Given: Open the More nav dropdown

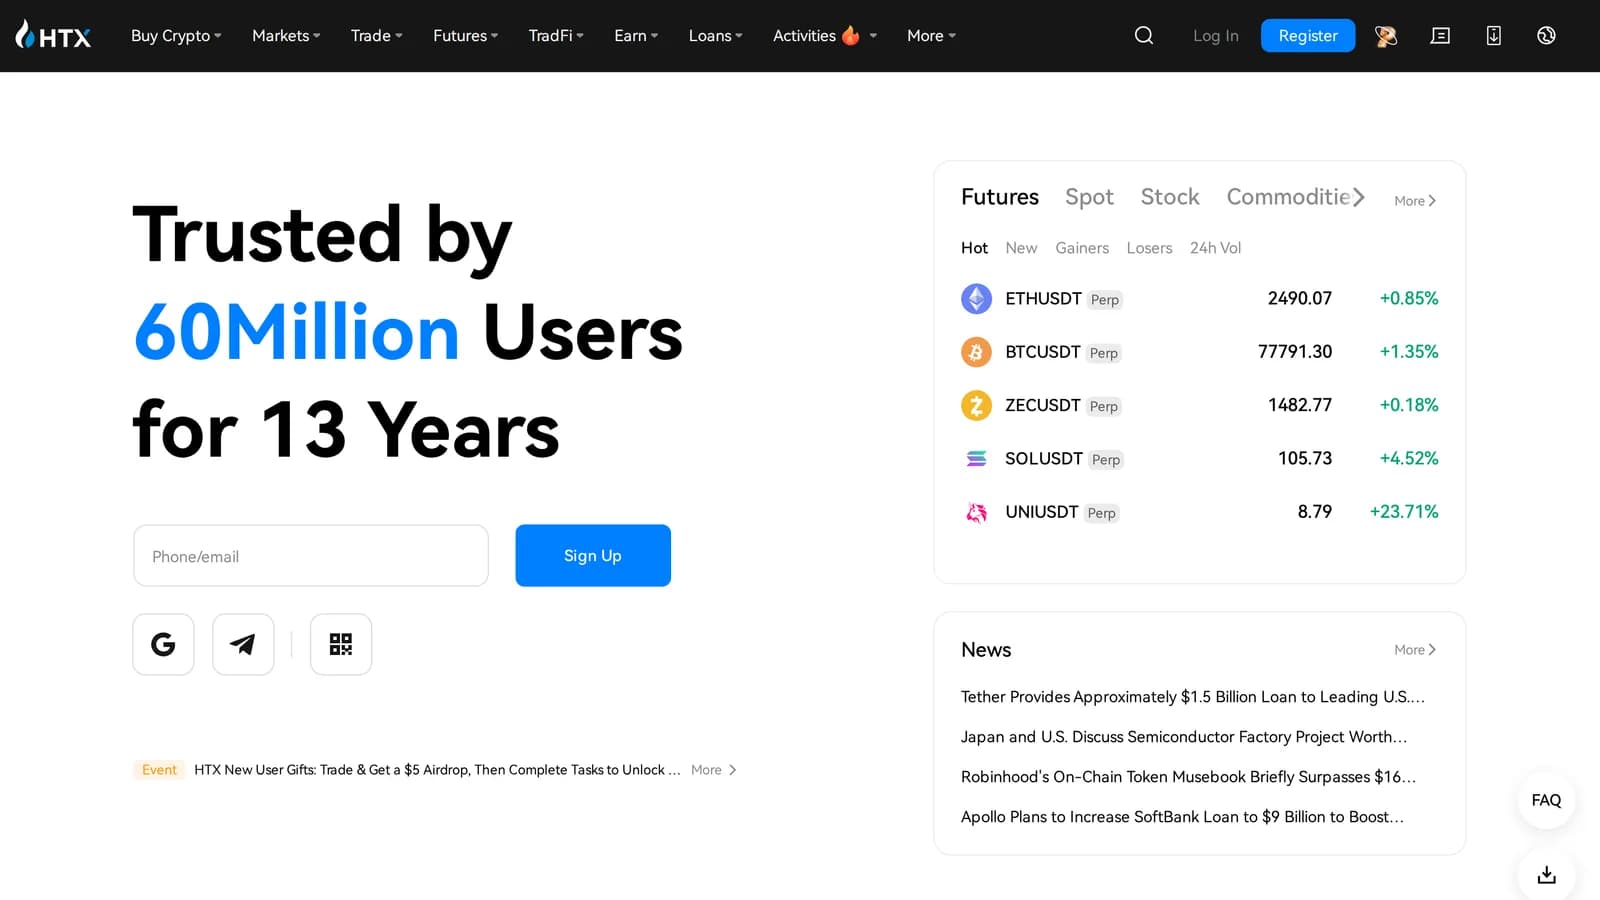Looking at the screenshot, I should [931, 36].
